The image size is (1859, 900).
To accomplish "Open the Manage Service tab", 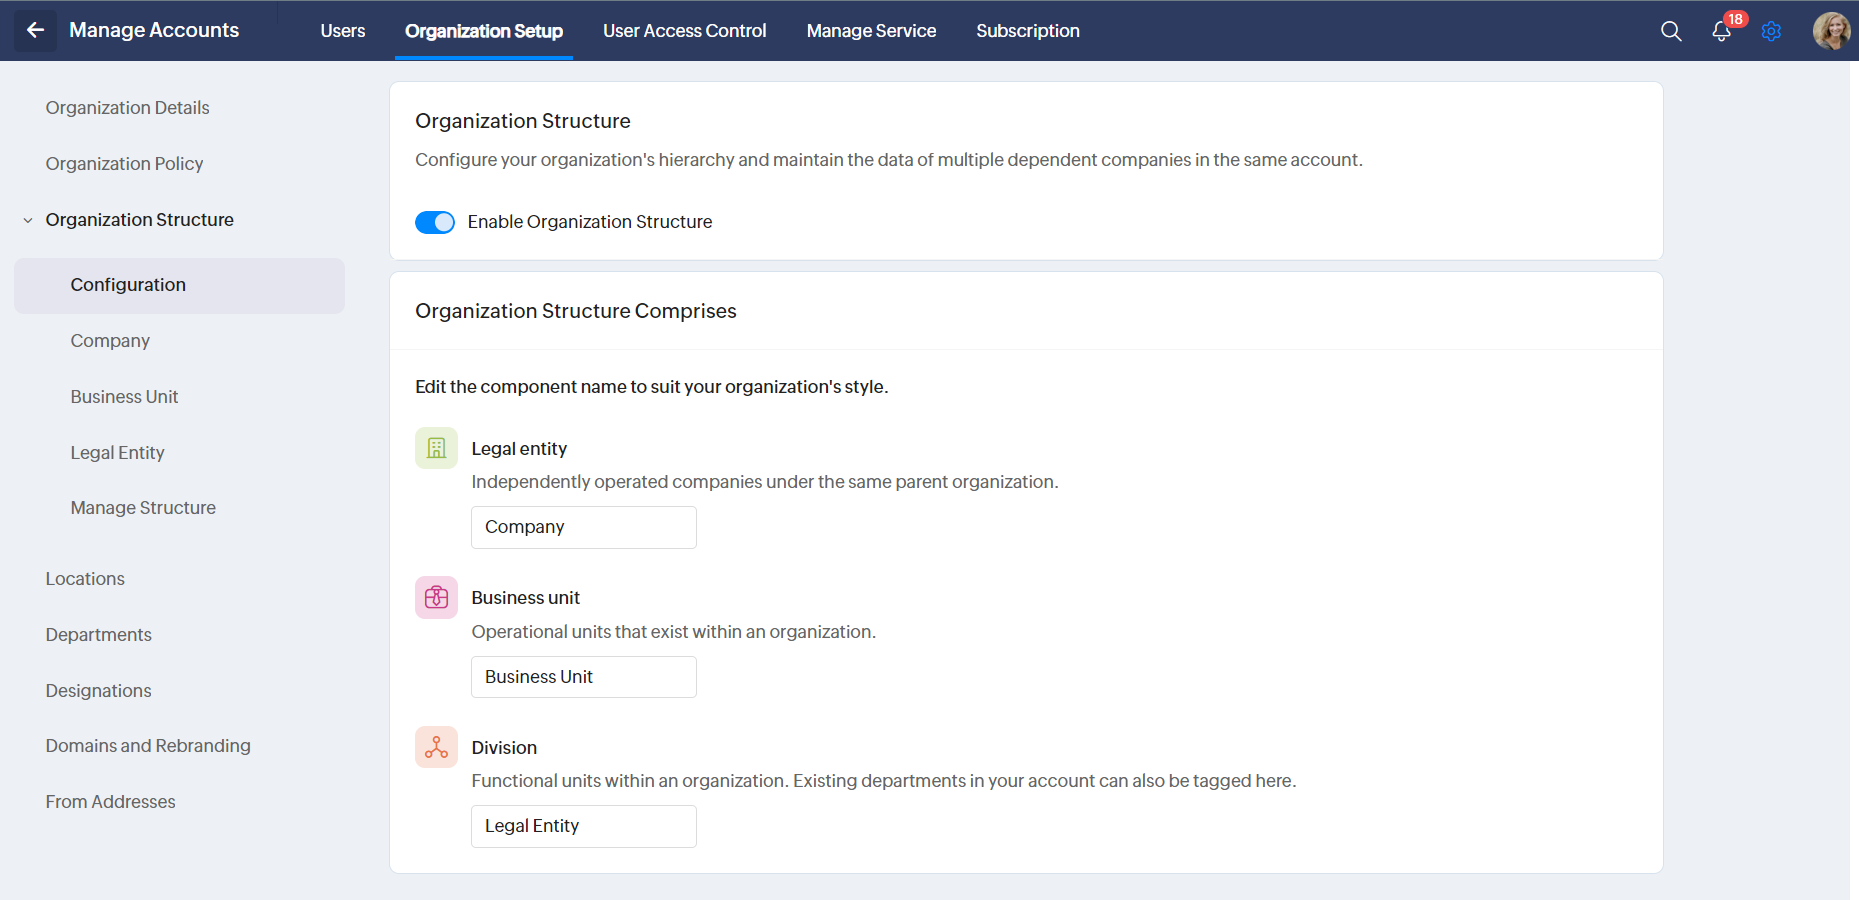I will [x=871, y=31].
